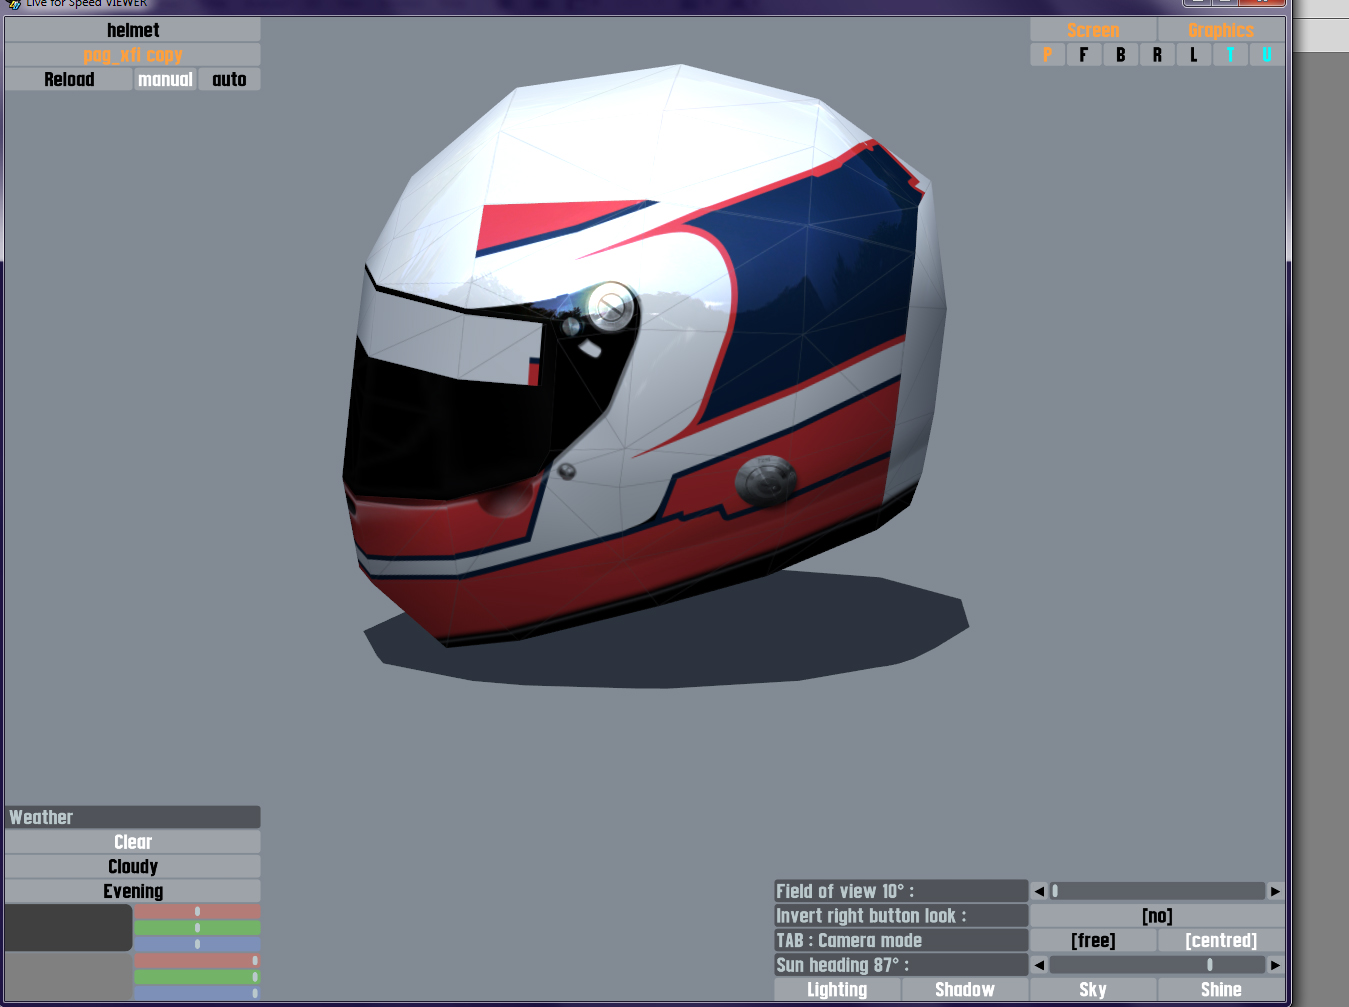This screenshot has height=1007, width=1349.
Task: Adjust green slider beside light grey swatch
Action: coord(197,977)
